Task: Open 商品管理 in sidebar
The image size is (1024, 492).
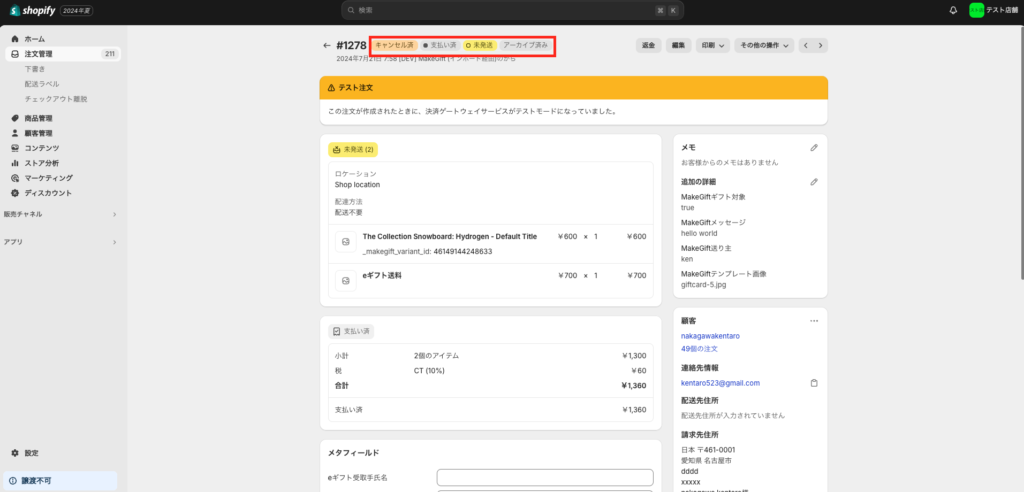Action: [x=38, y=118]
